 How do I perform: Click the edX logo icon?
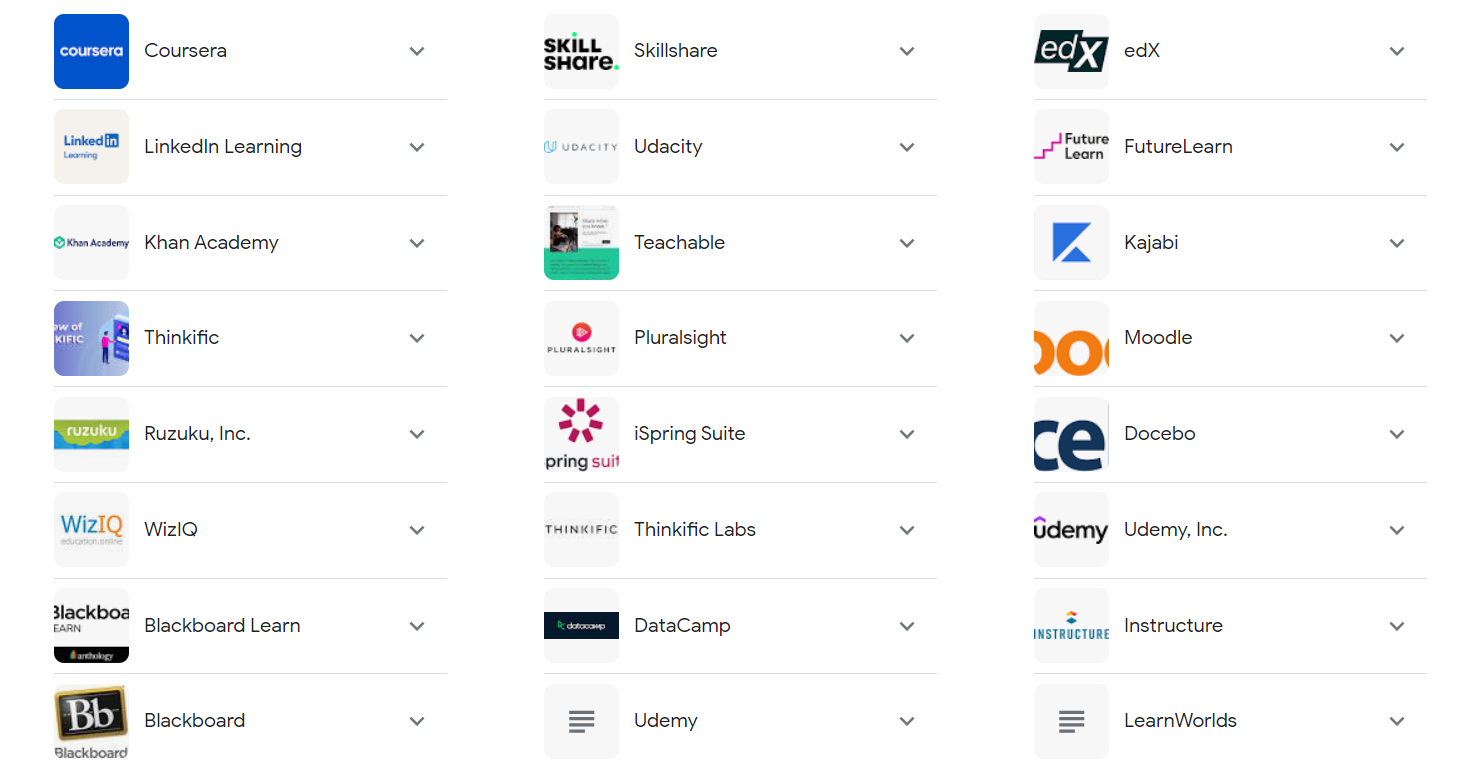pos(1071,51)
